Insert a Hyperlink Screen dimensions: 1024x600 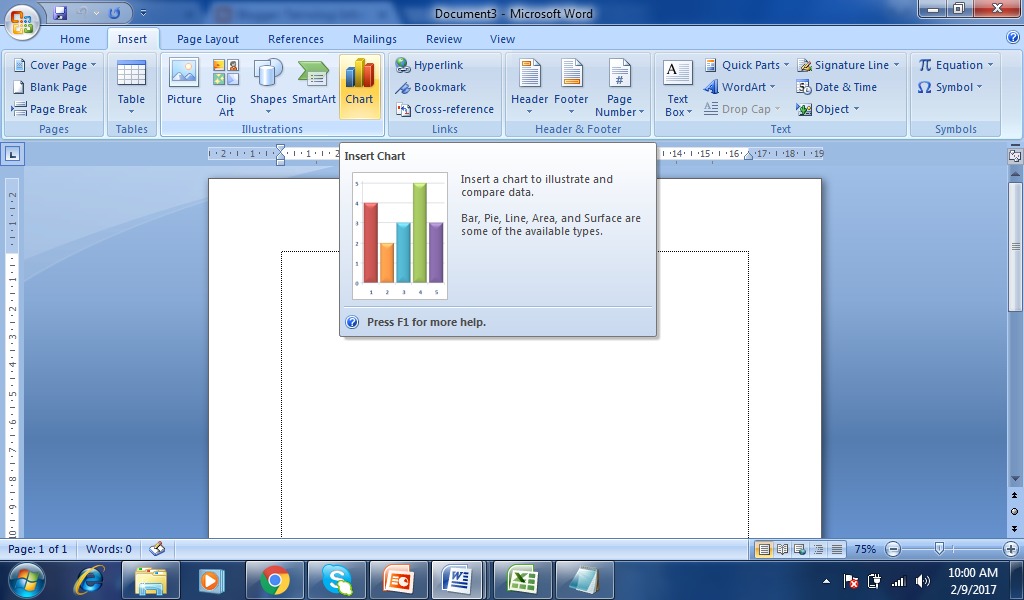427,64
